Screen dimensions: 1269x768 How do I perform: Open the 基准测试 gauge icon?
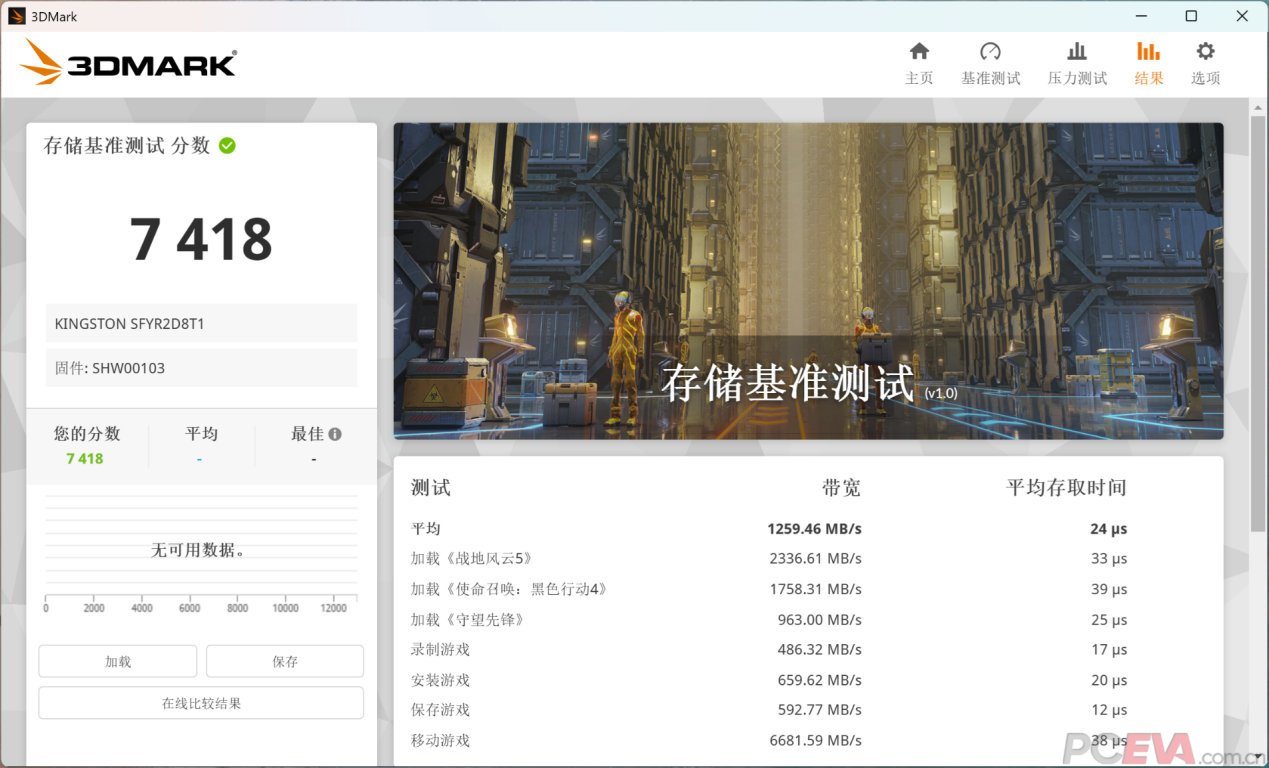[990, 52]
